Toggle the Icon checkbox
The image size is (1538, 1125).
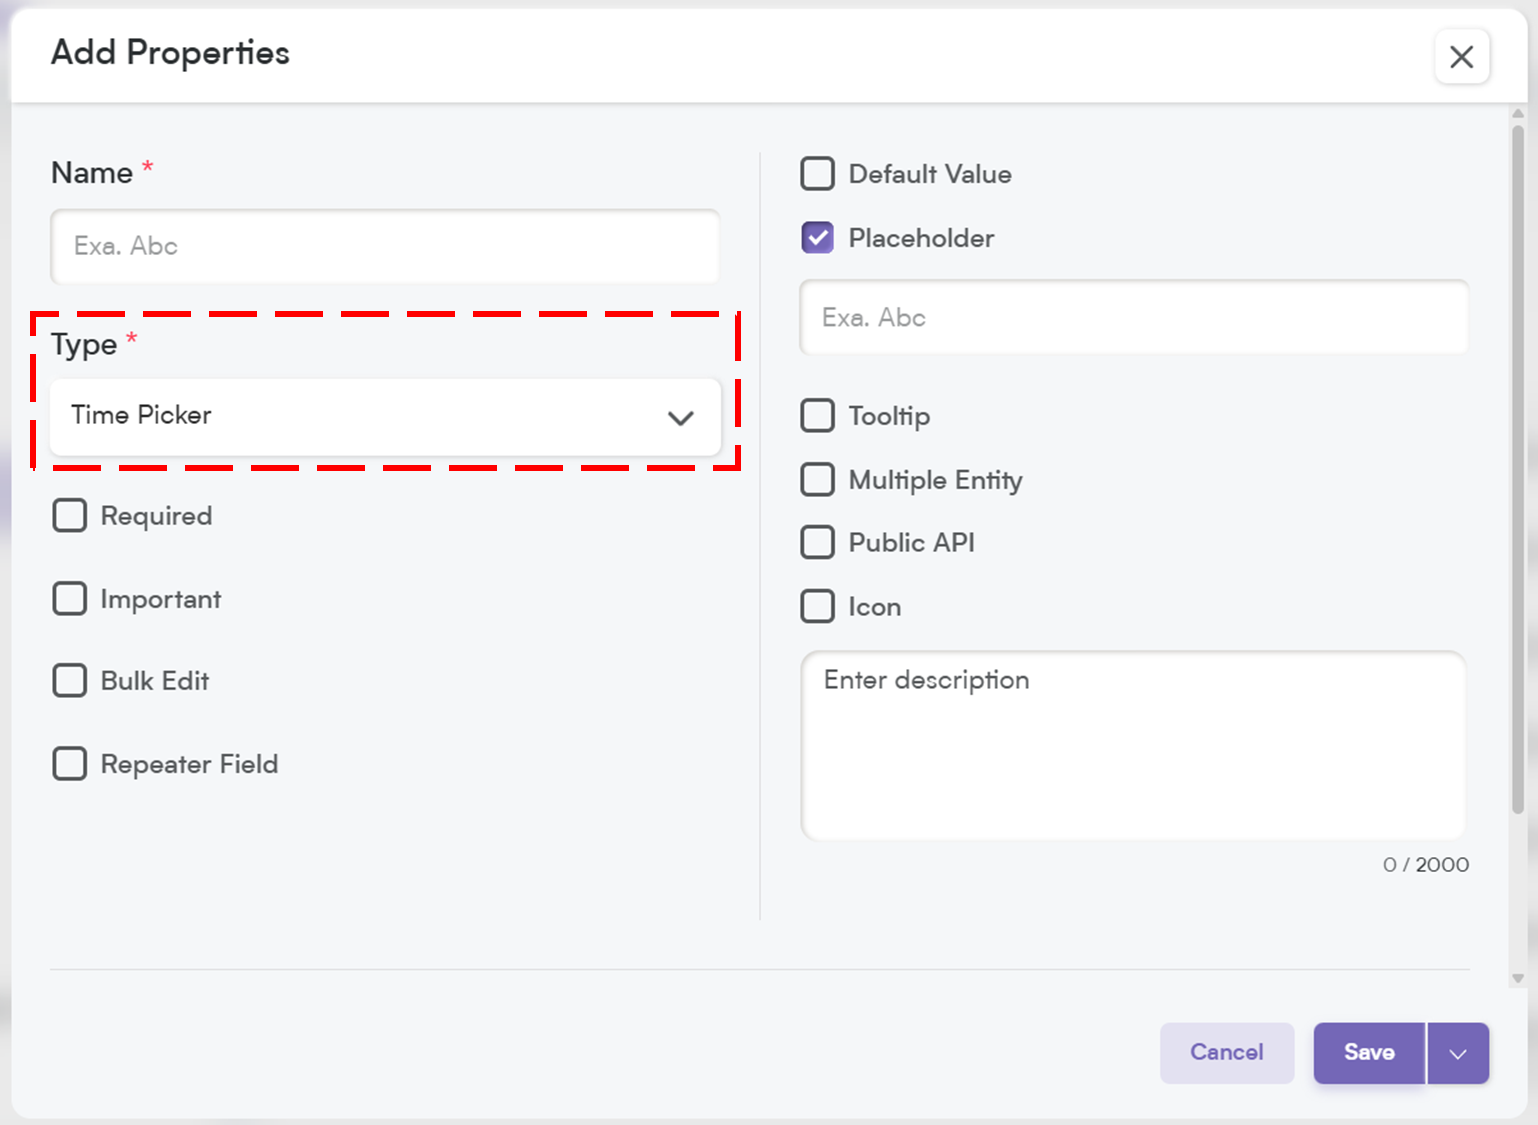(x=818, y=607)
